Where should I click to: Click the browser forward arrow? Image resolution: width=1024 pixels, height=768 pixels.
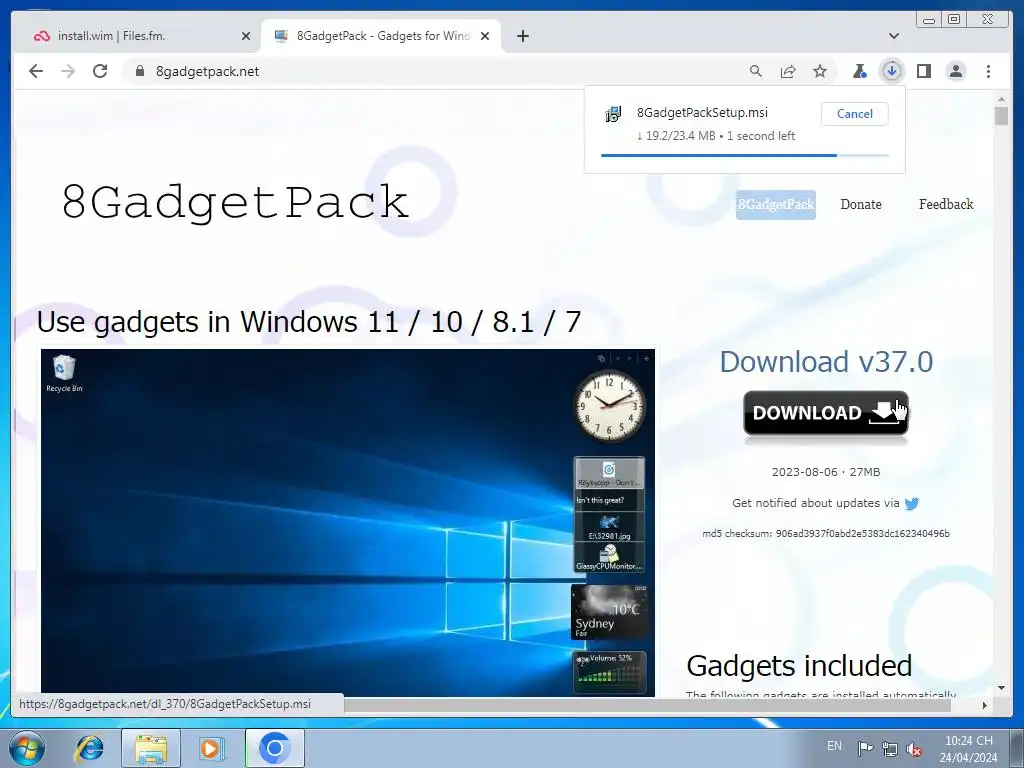[68, 71]
